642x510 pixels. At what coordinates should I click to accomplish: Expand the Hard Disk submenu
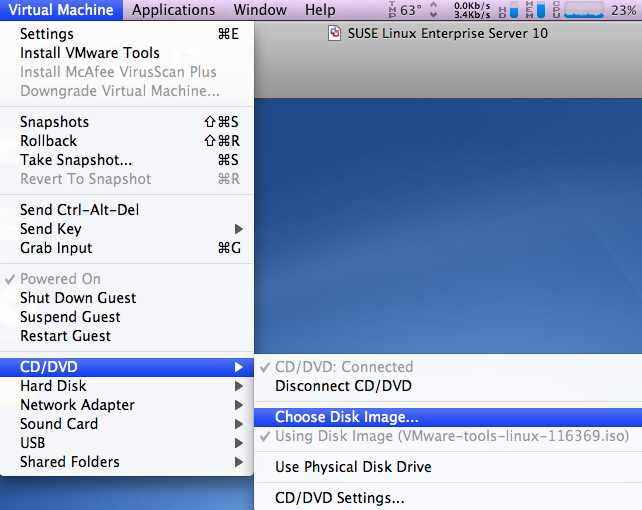click(127, 386)
